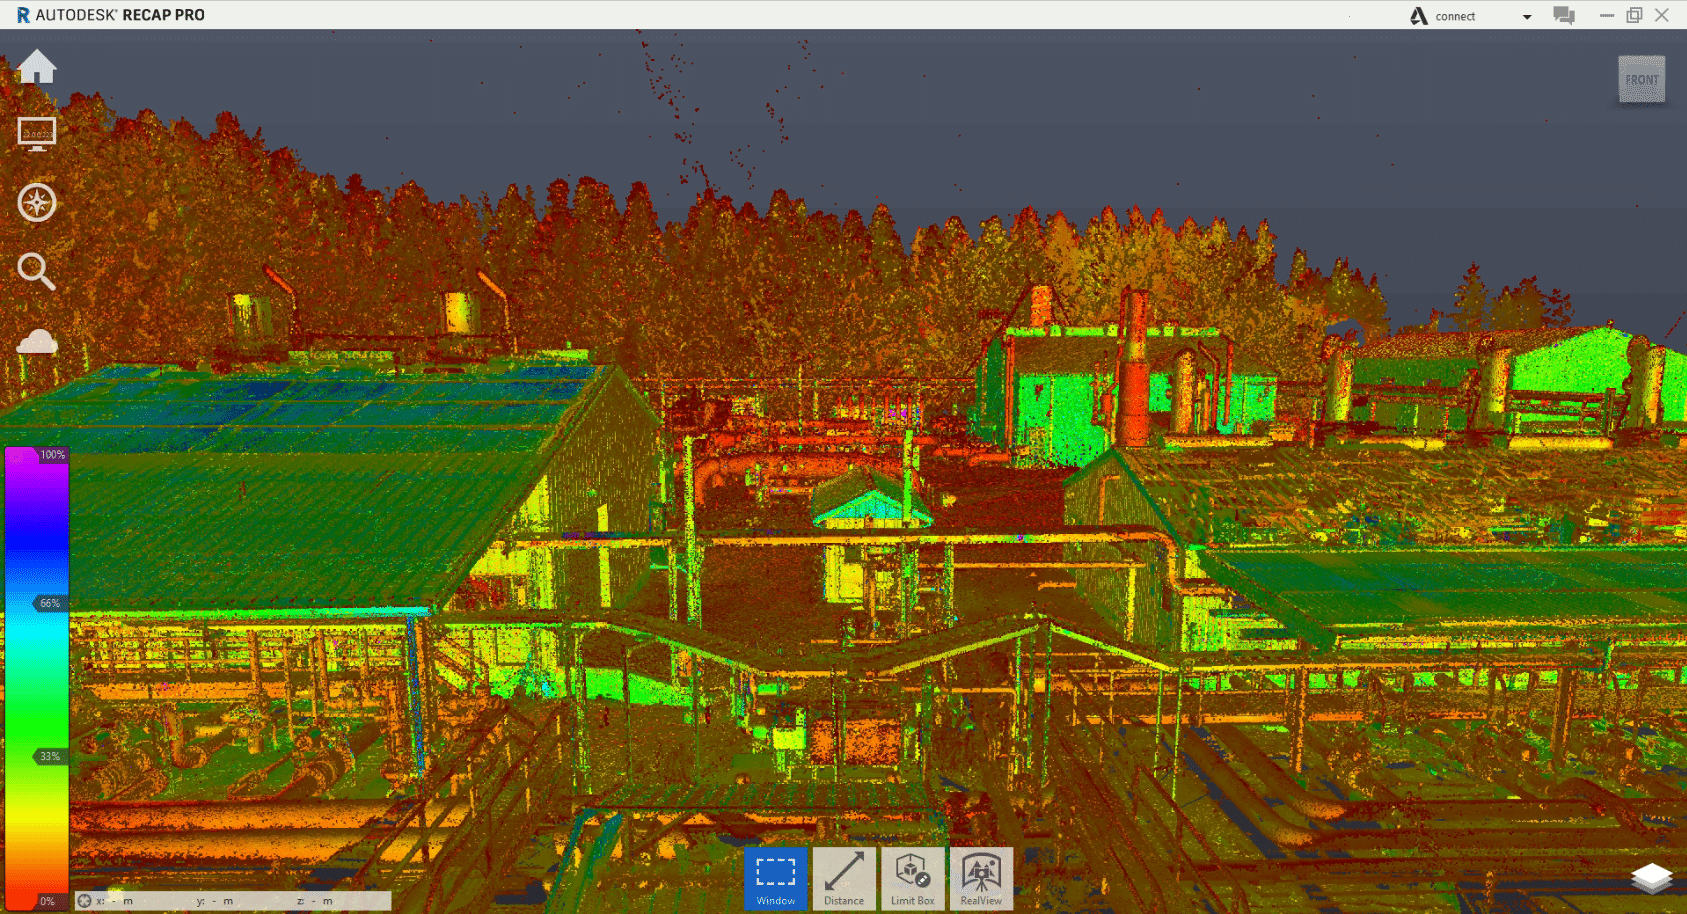Open the Home menu icon
The image size is (1687, 914).
point(37,67)
